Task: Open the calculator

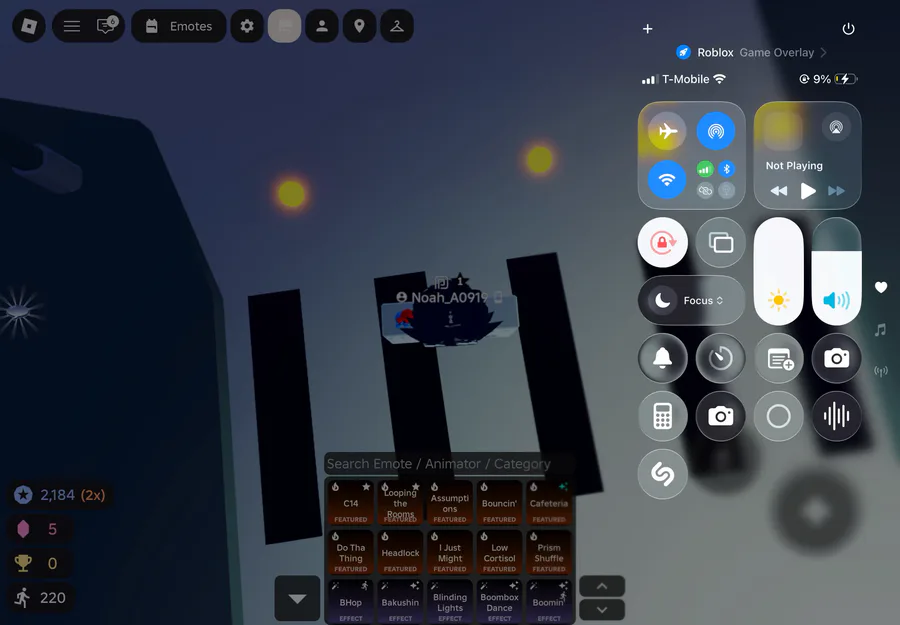Action: tap(663, 416)
